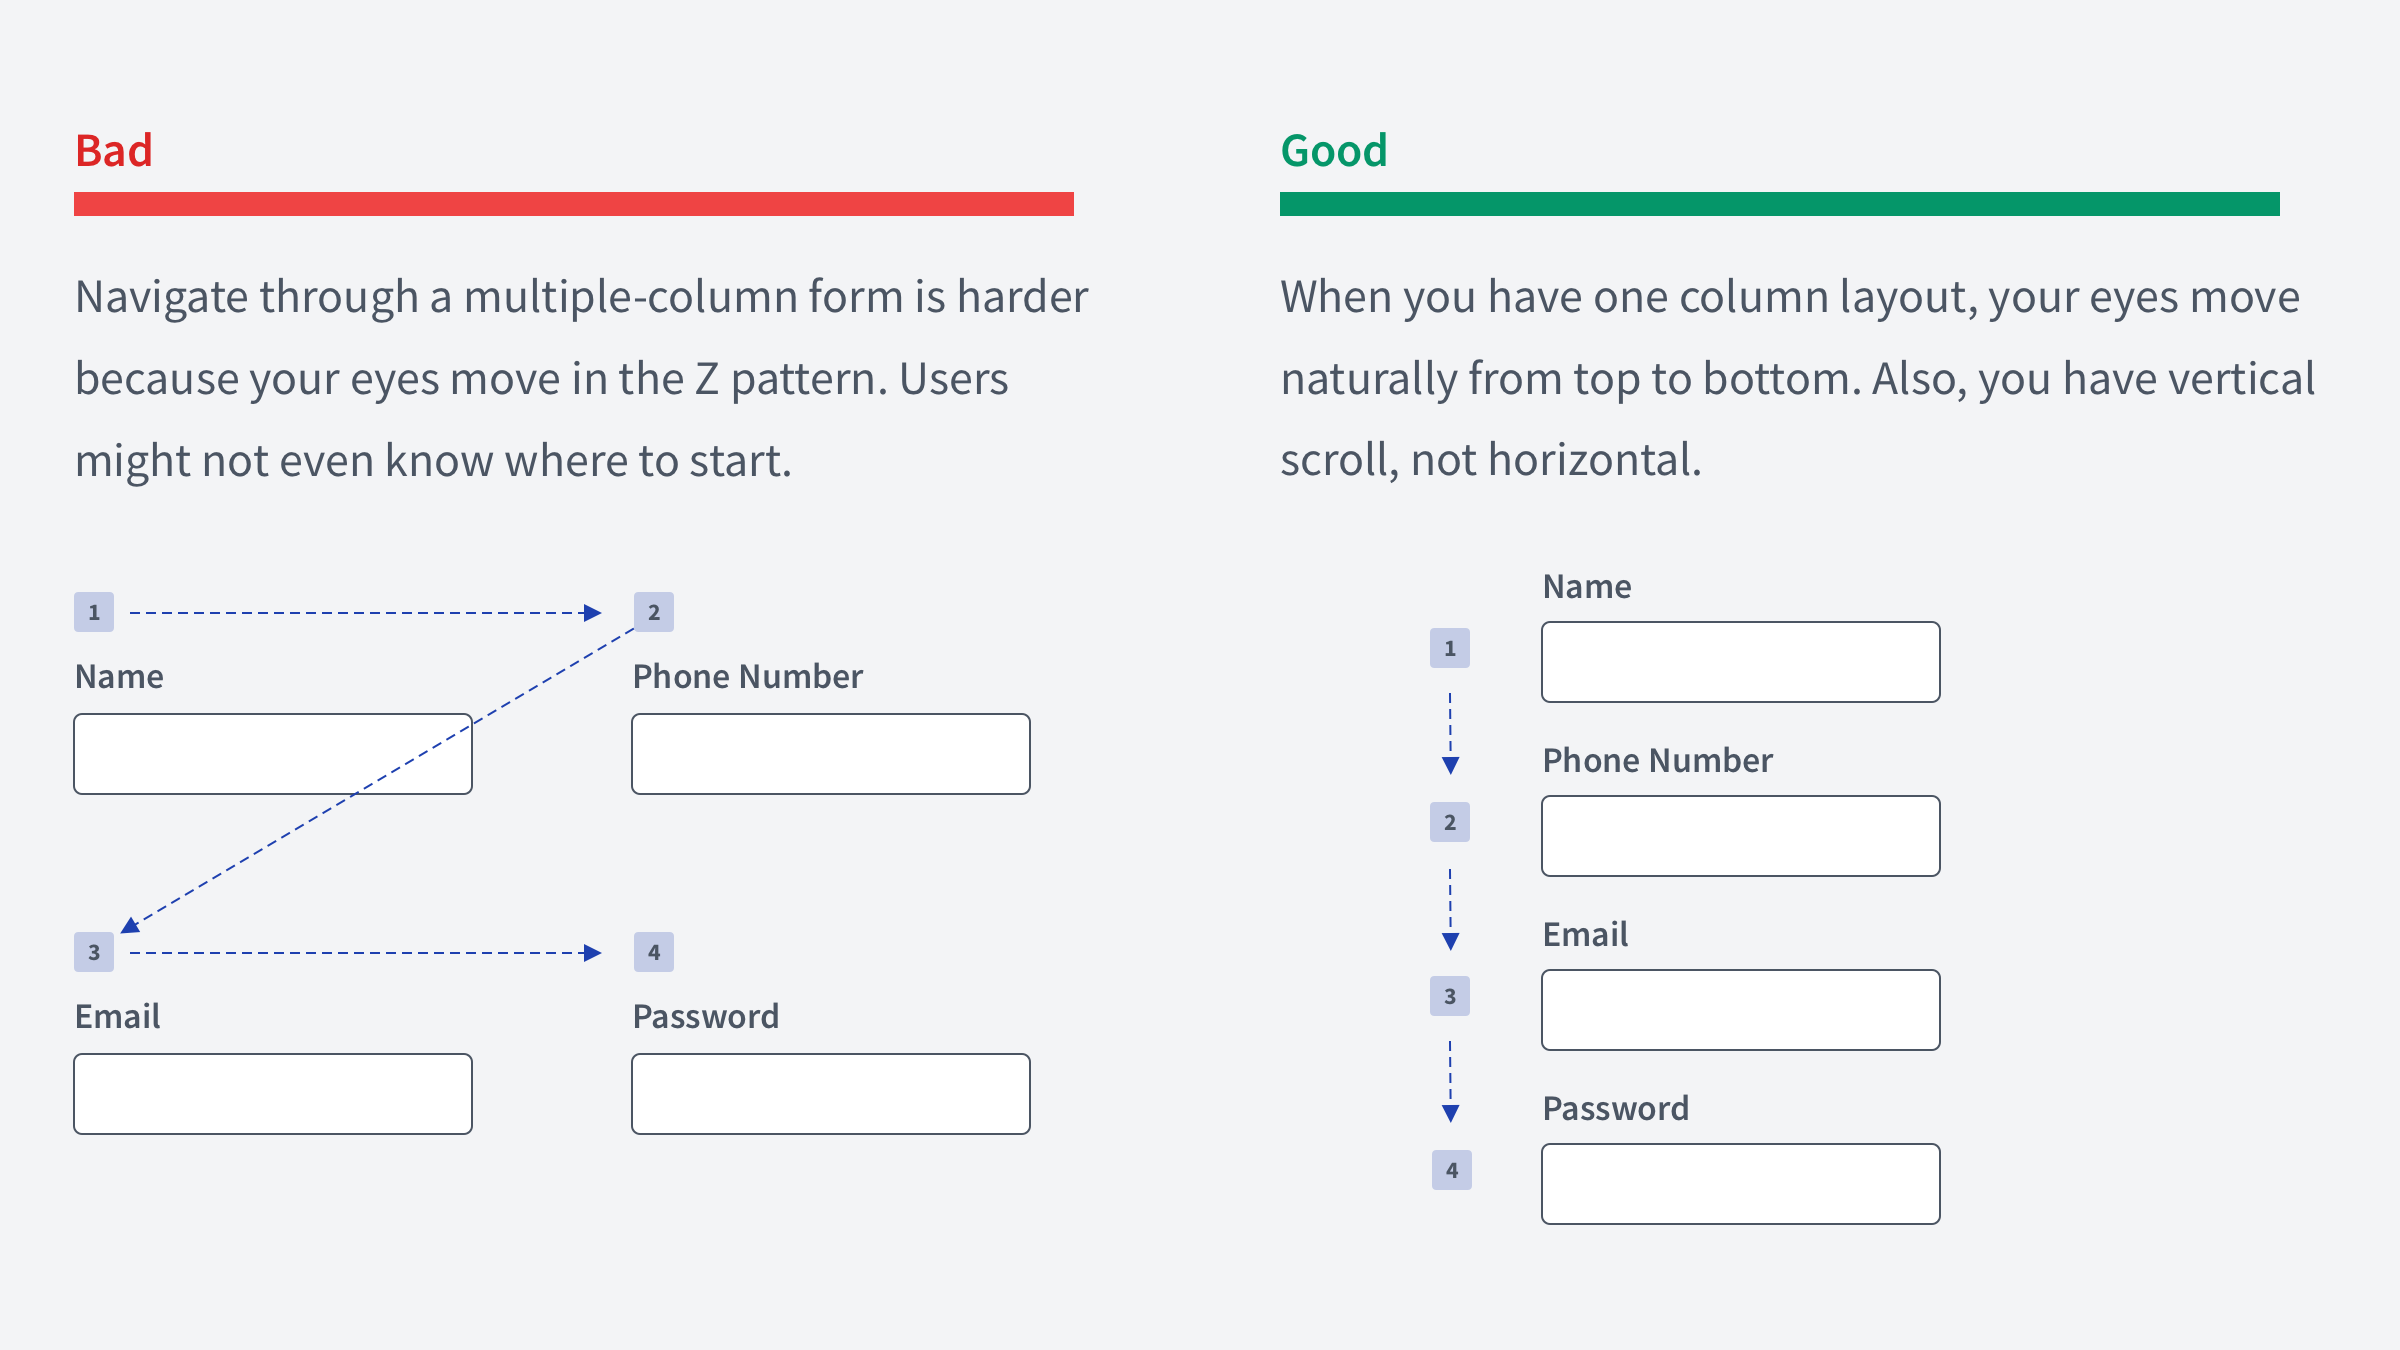Click step badge 1 in the two-column form
2400x1350 pixels.
(94, 612)
